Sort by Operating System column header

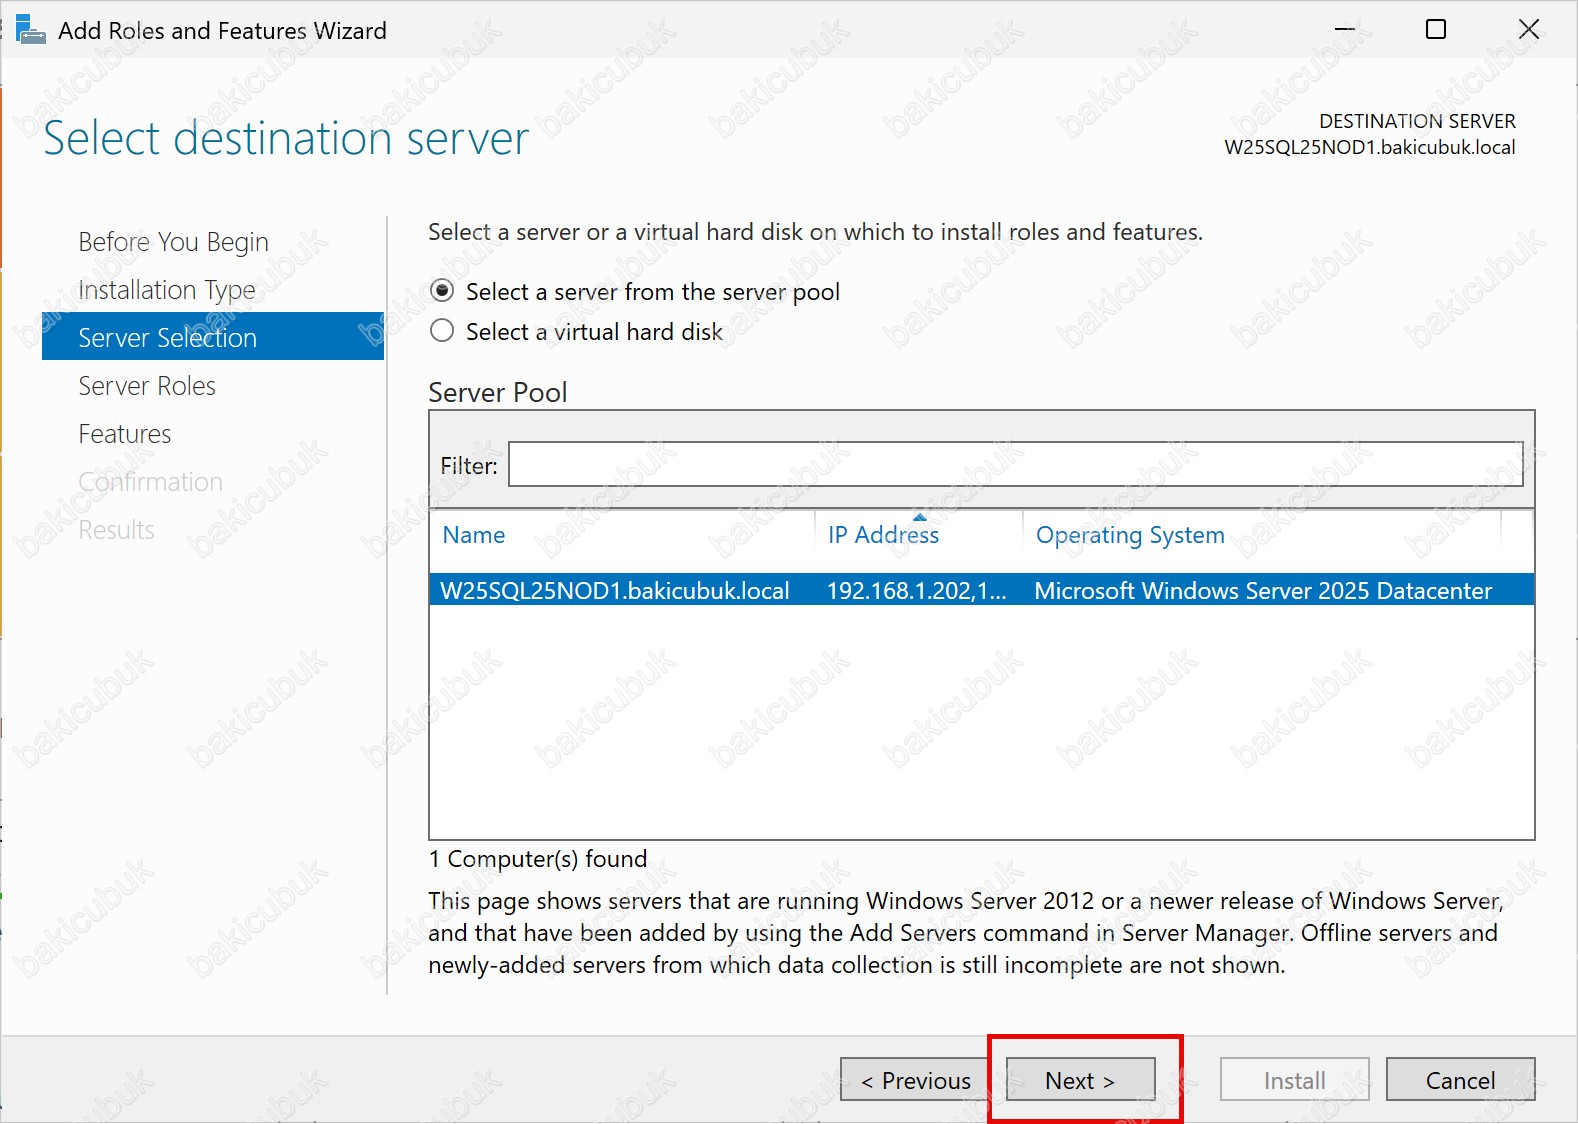coord(1130,535)
